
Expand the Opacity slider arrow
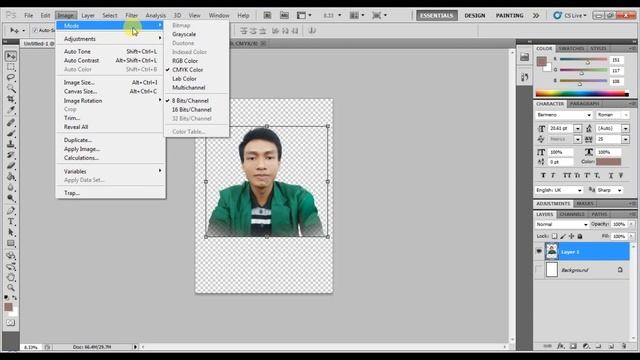point(631,224)
